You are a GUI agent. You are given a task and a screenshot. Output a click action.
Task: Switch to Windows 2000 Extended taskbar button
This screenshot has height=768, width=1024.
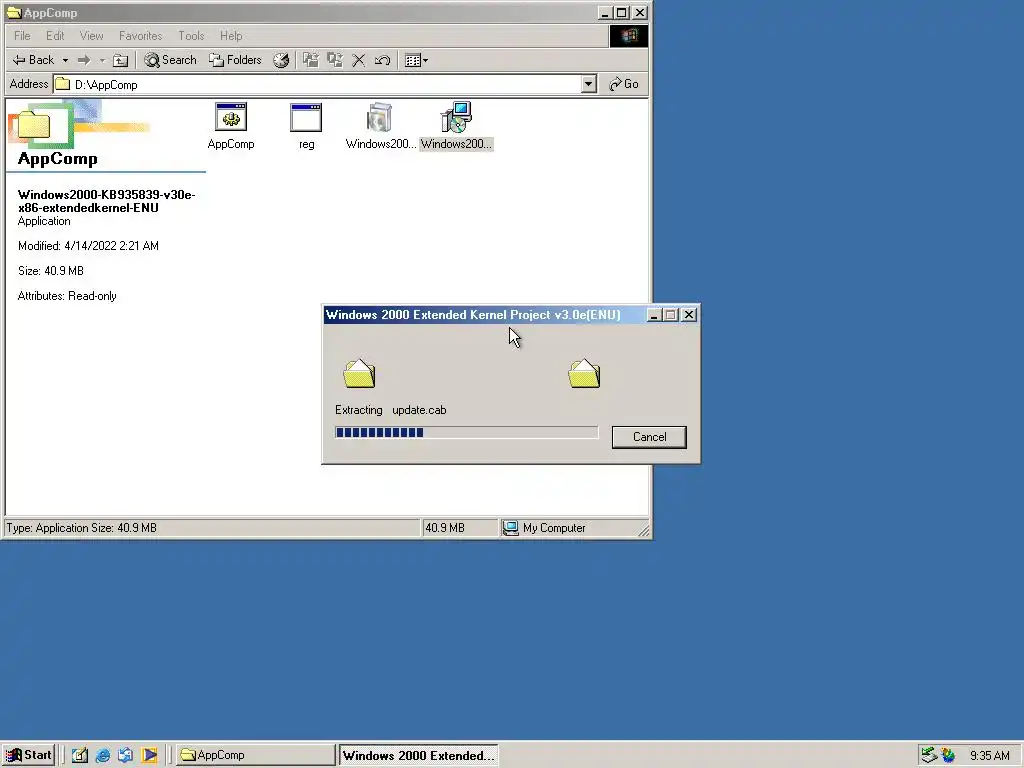tap(418, 755)
